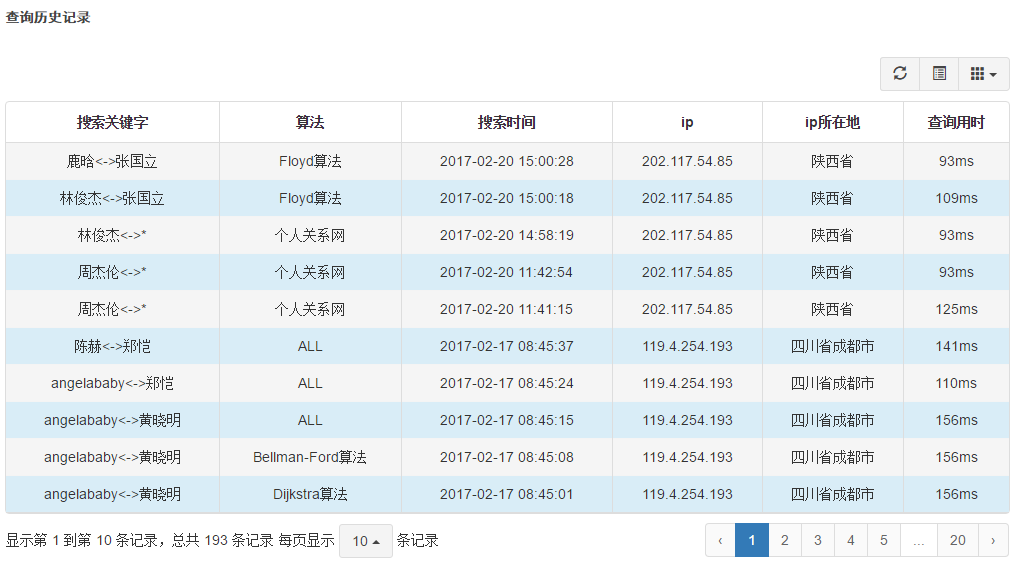
Task: Click the Bellman-Ford算法 cell
Action: pyautogui.click(x=310, y=458)
